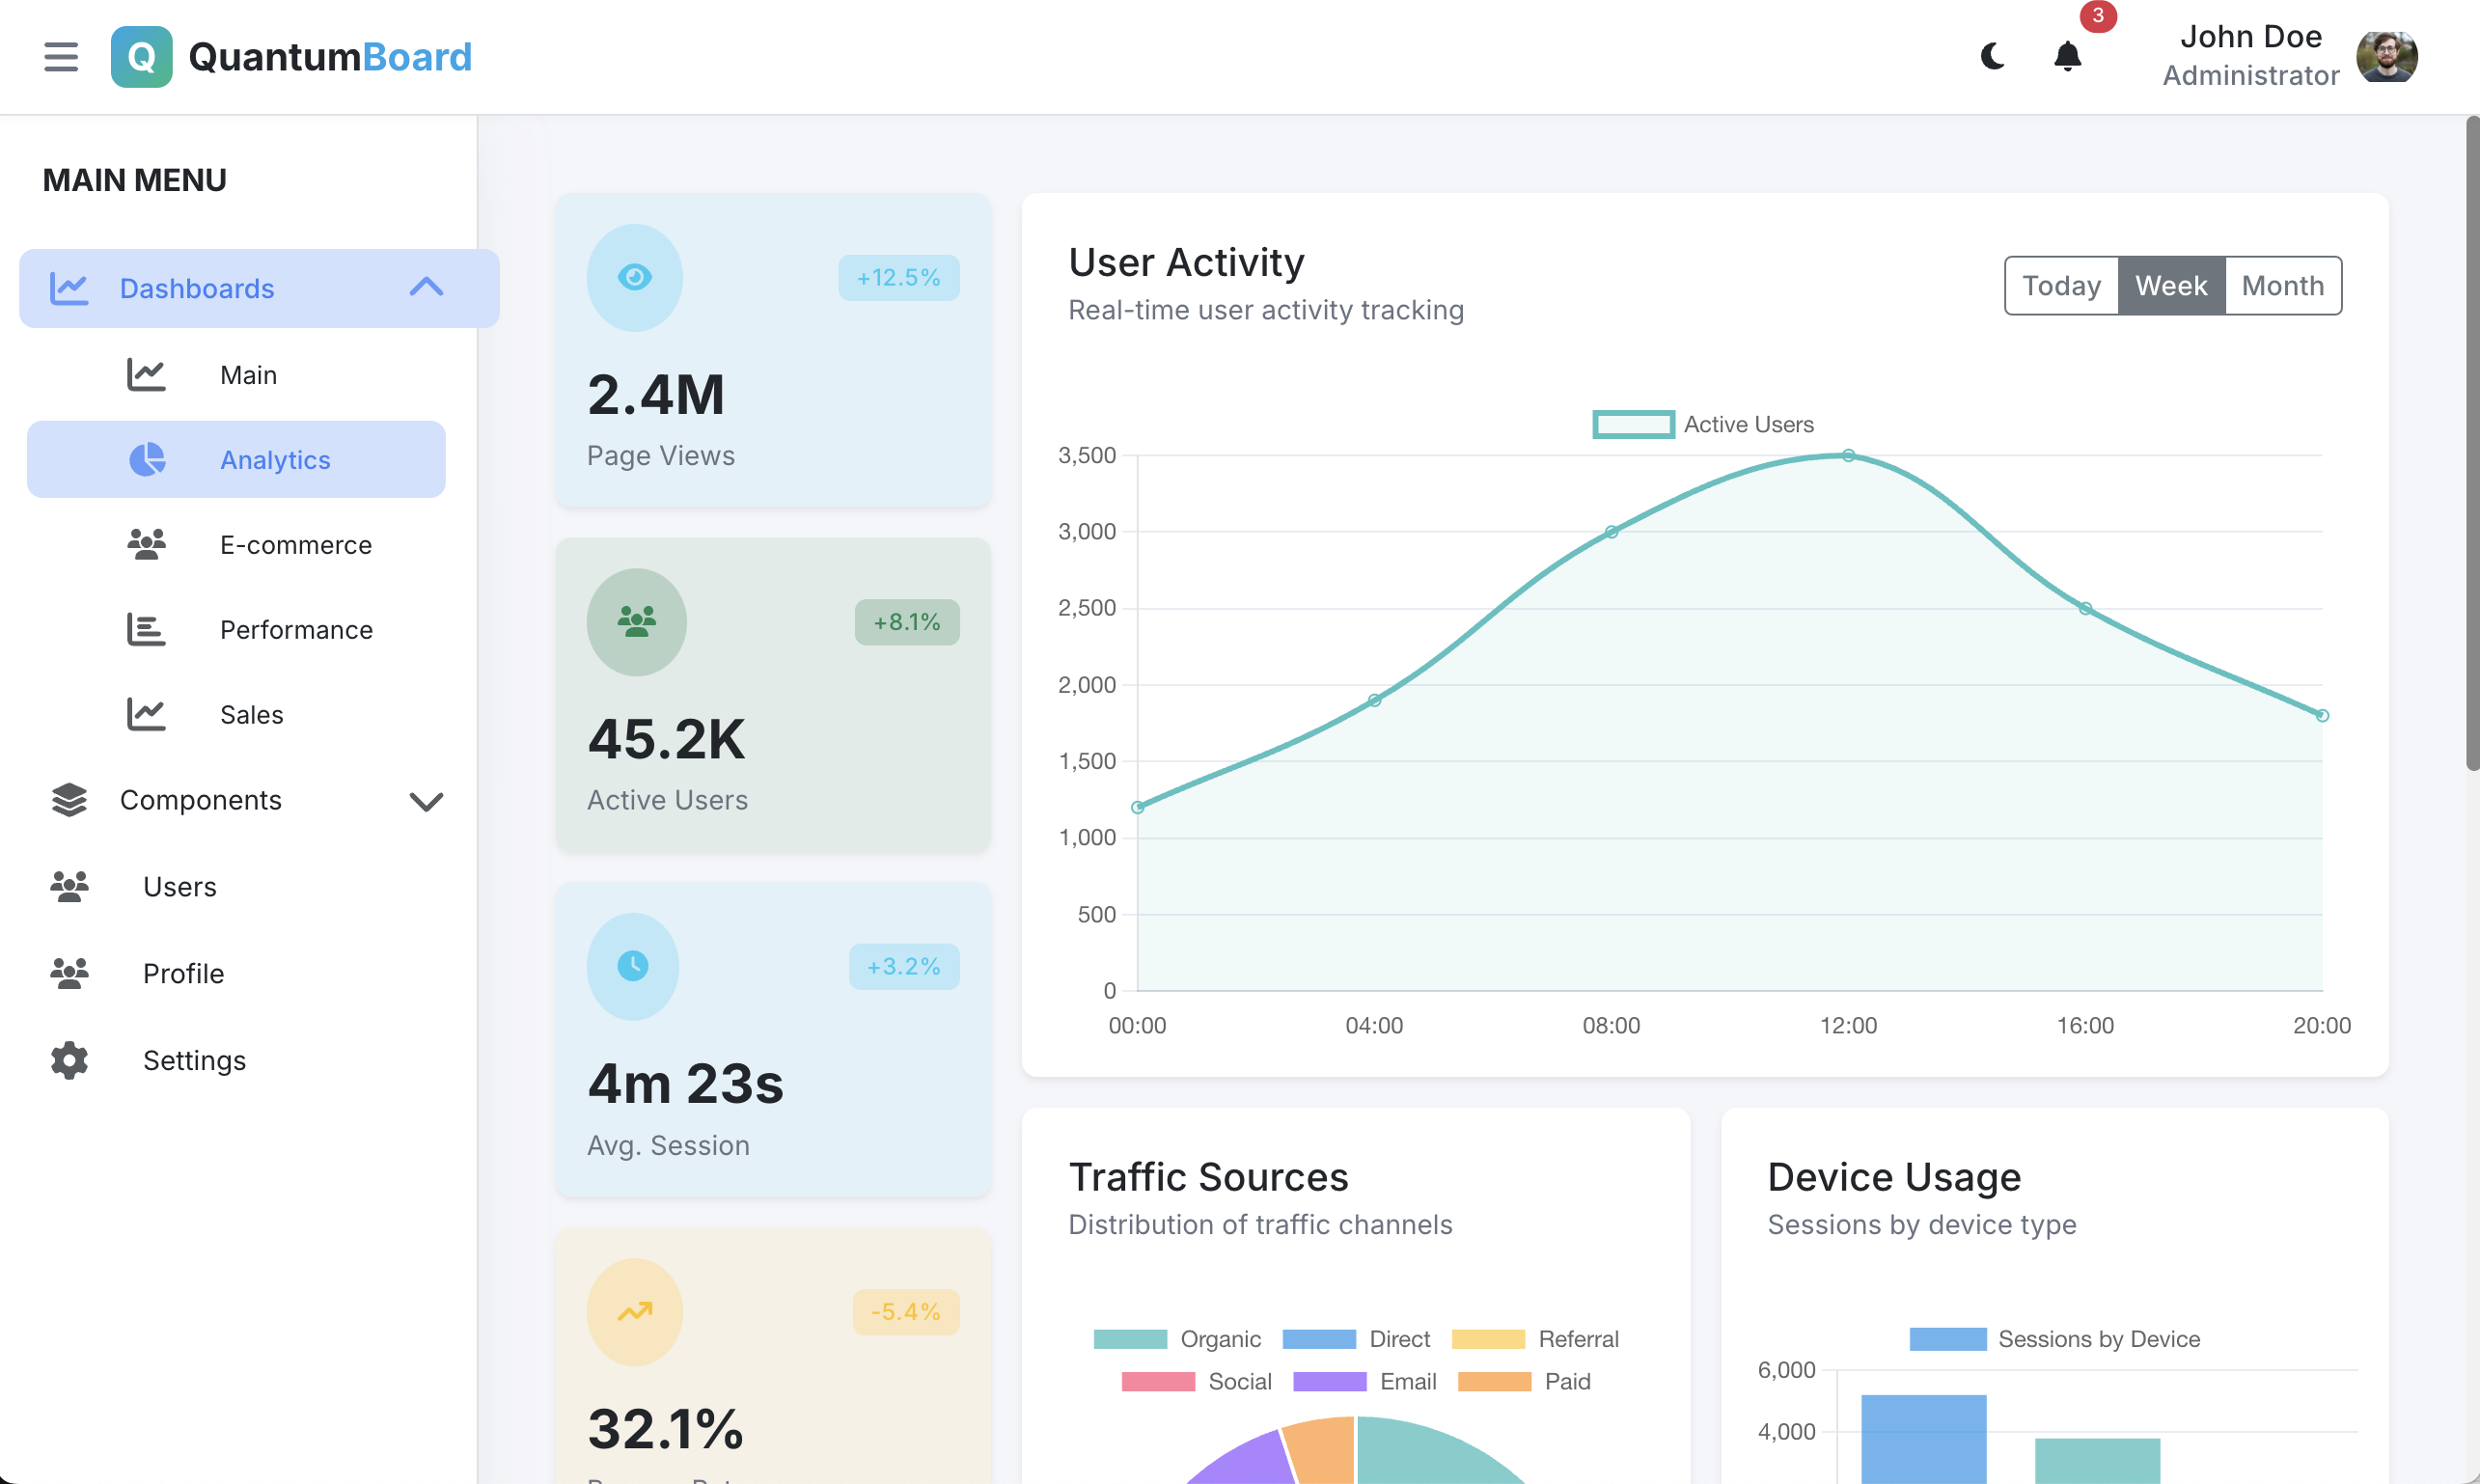
Task: Open the Week tab selector
Action: [x=2171, y=285]
